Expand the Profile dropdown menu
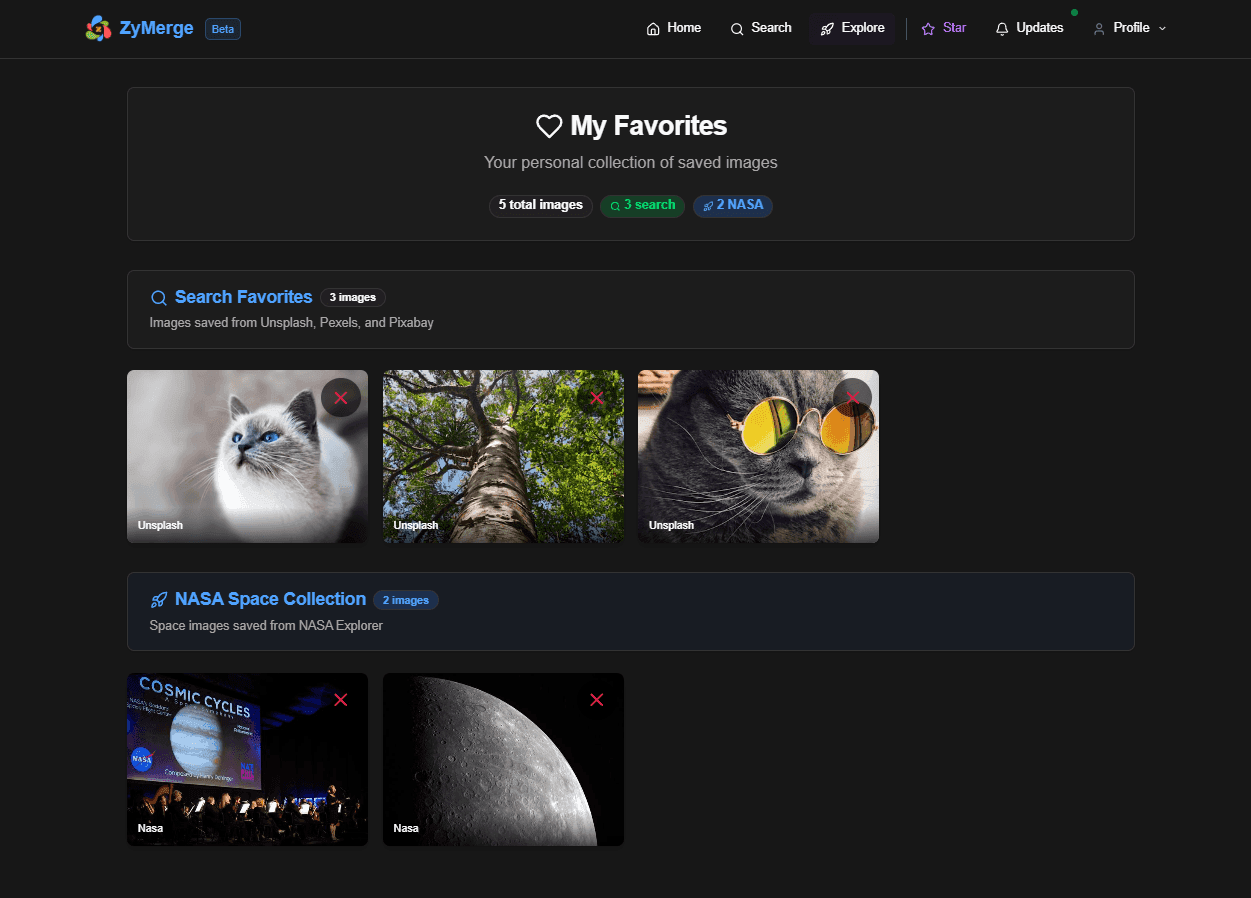 coord(1130,28)
